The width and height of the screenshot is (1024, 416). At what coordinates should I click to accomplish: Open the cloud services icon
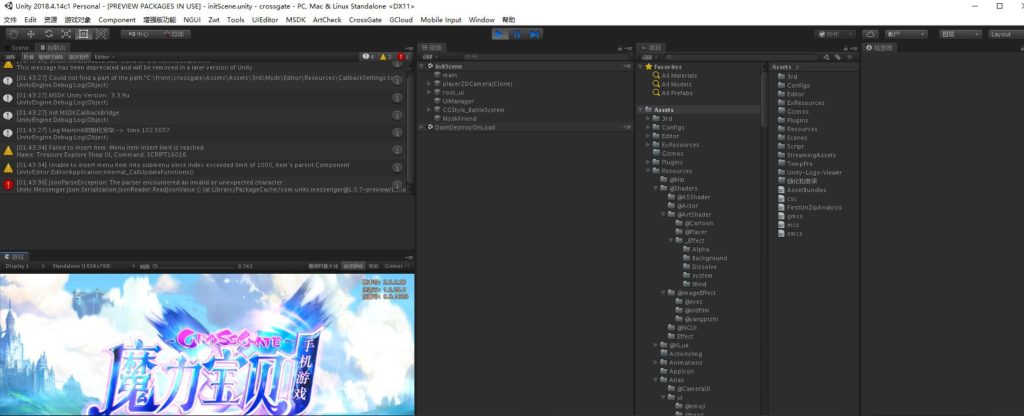coord(870,34)
